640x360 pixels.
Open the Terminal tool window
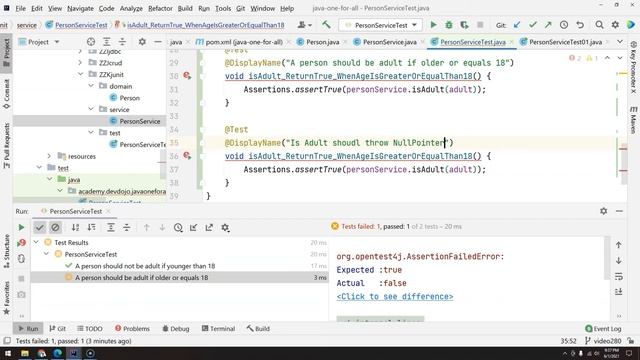tap(218, 328)
